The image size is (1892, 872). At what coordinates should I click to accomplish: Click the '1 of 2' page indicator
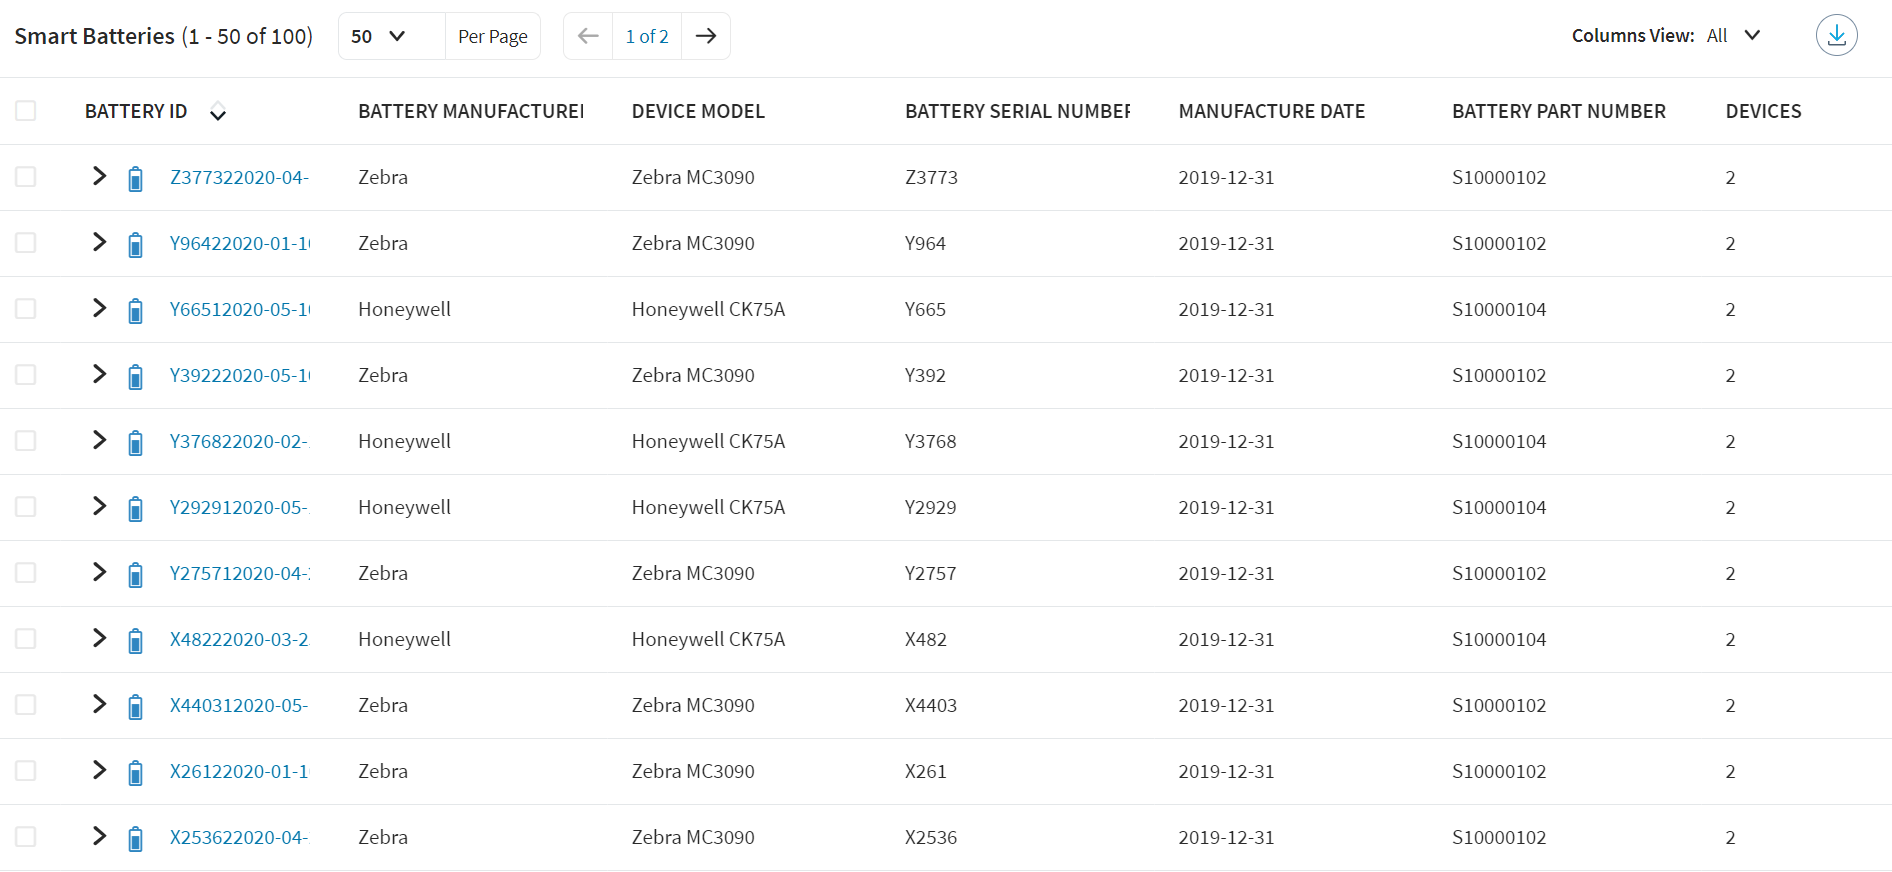click(x=647, y=36)
